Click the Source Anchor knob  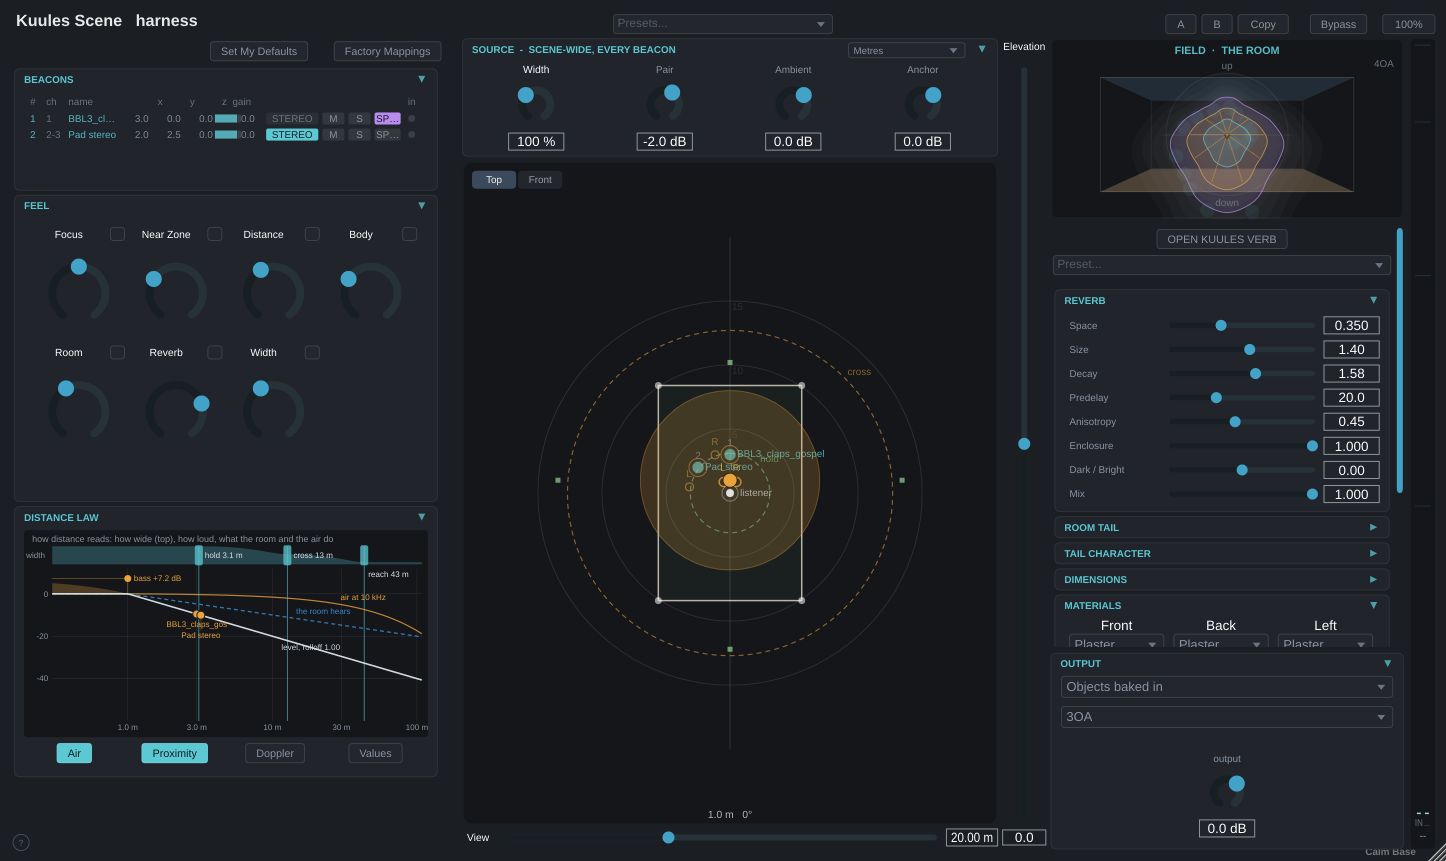[923, 104]
